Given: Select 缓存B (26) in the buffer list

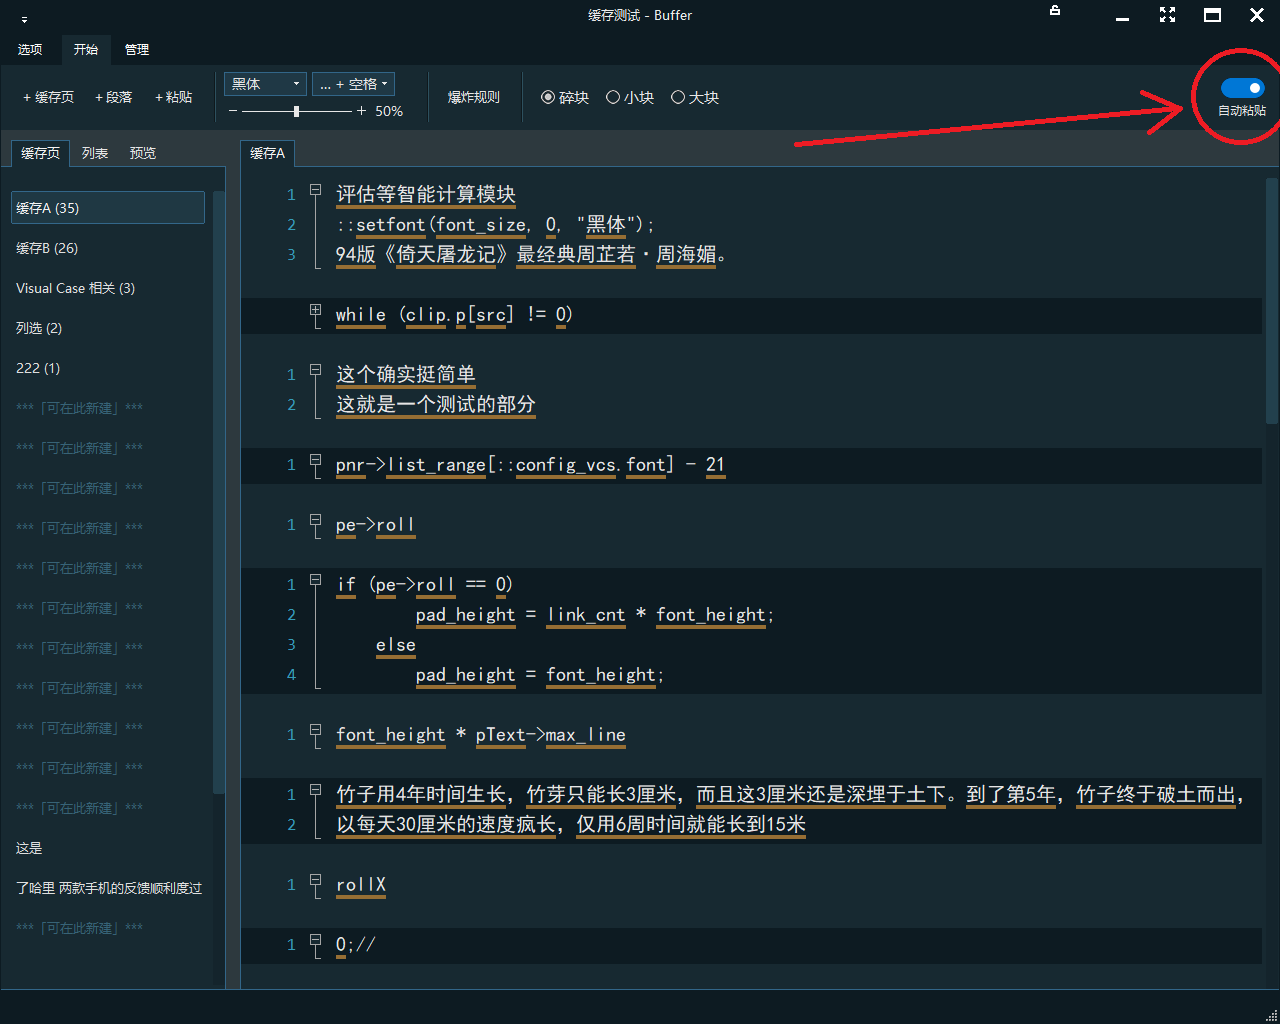Looking at the screenshot, I should coord(47,248).
